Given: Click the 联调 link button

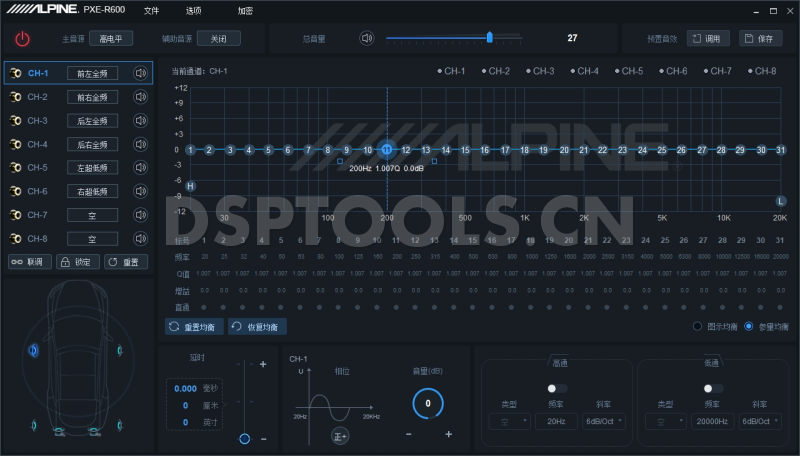Looking at the screenshot, I should coord(30,262).
